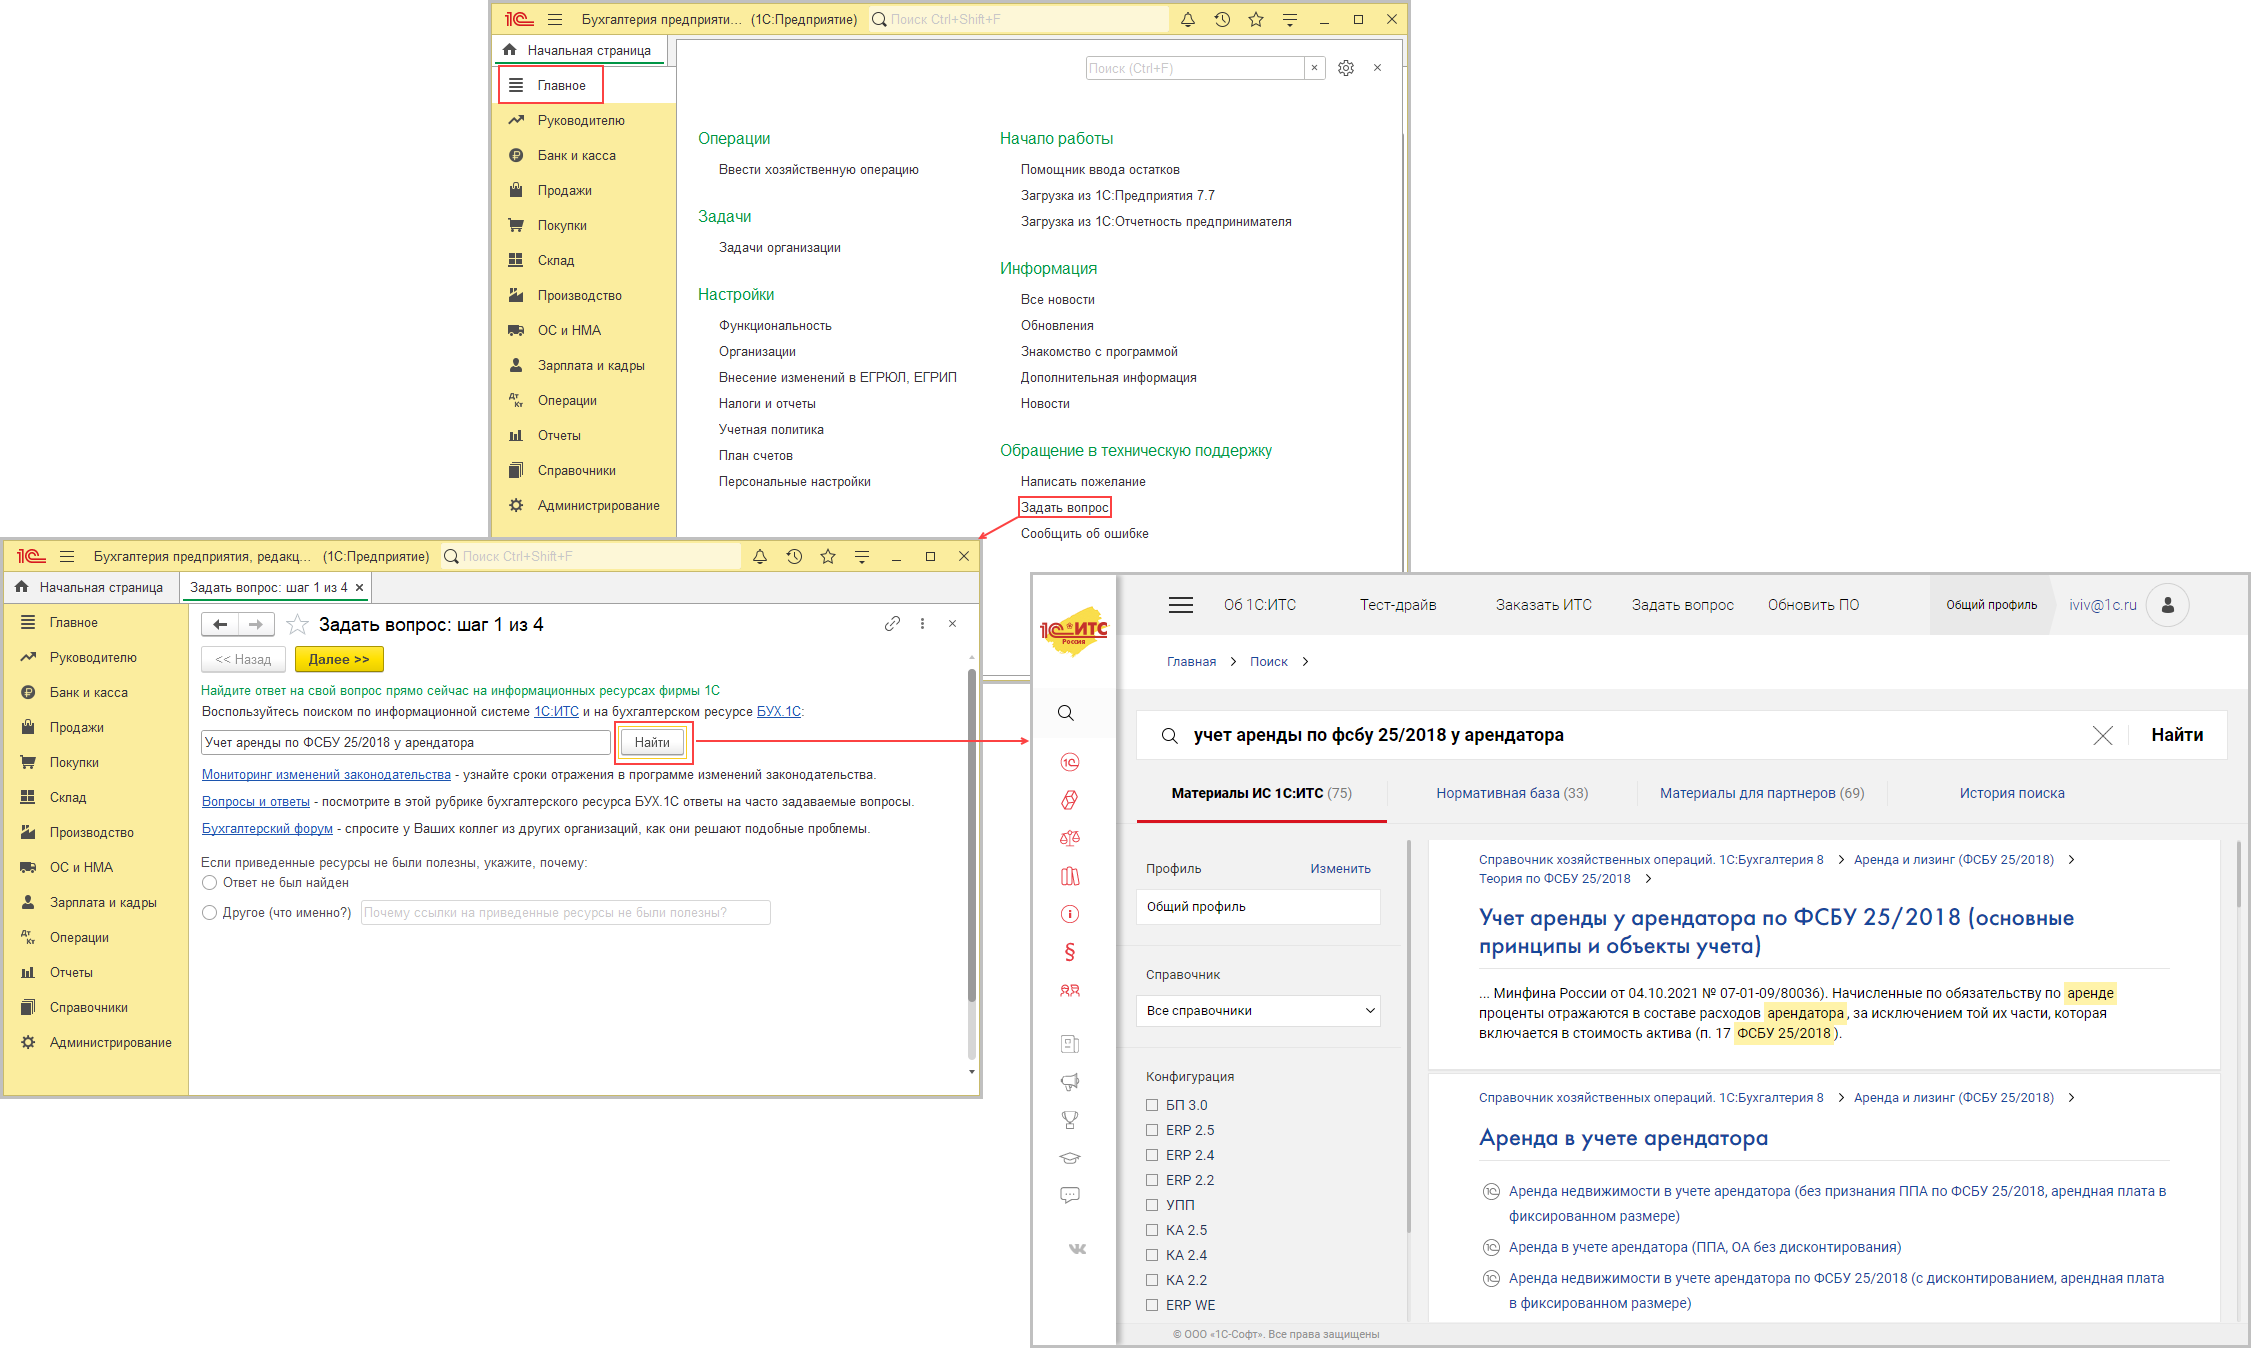2251x1348 pixels.
Task: Expand the 'Все справочники' dropdown
Action: 1258,1011
